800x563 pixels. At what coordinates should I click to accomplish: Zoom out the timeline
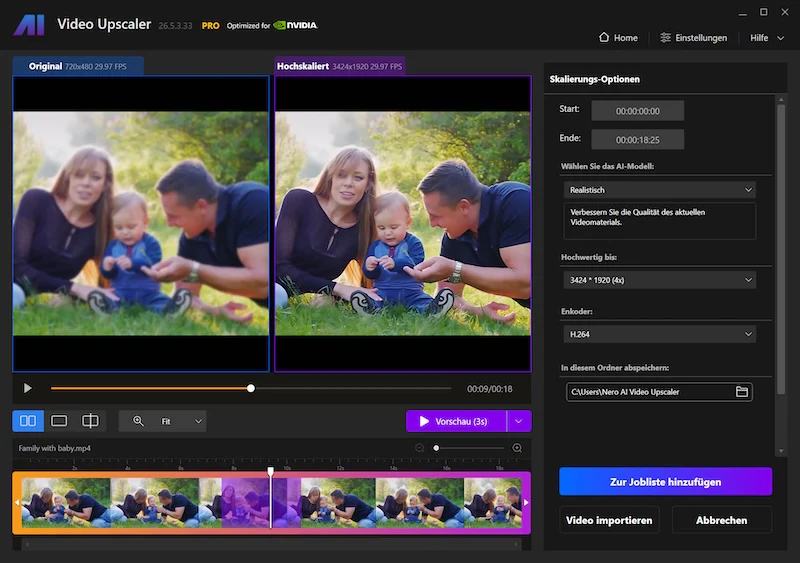point(419,448)
